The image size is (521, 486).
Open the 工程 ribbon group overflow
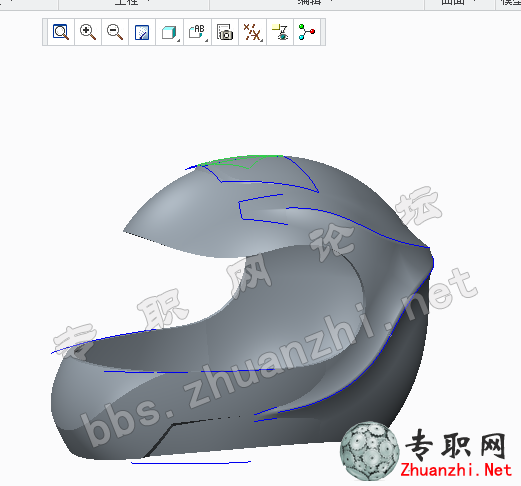(148, 1)
